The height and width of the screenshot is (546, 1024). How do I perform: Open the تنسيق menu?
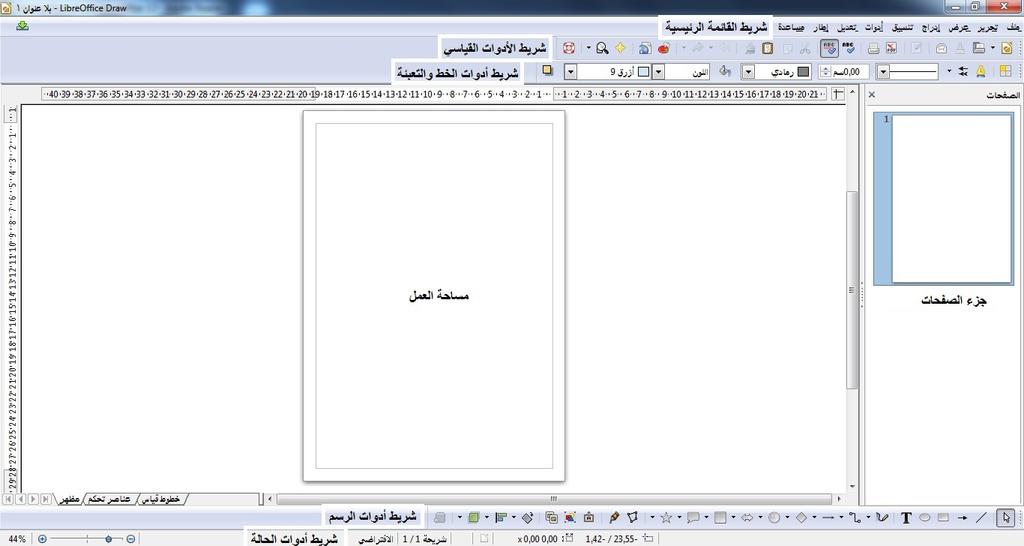903,27
